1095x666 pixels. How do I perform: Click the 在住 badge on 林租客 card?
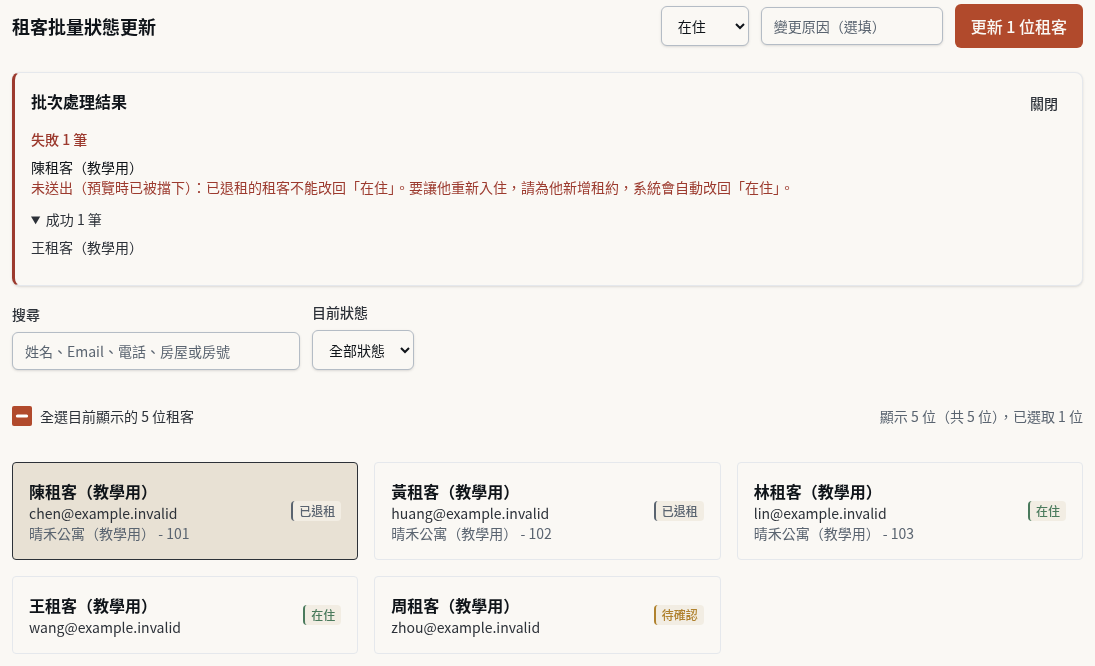click(1046, 511)
